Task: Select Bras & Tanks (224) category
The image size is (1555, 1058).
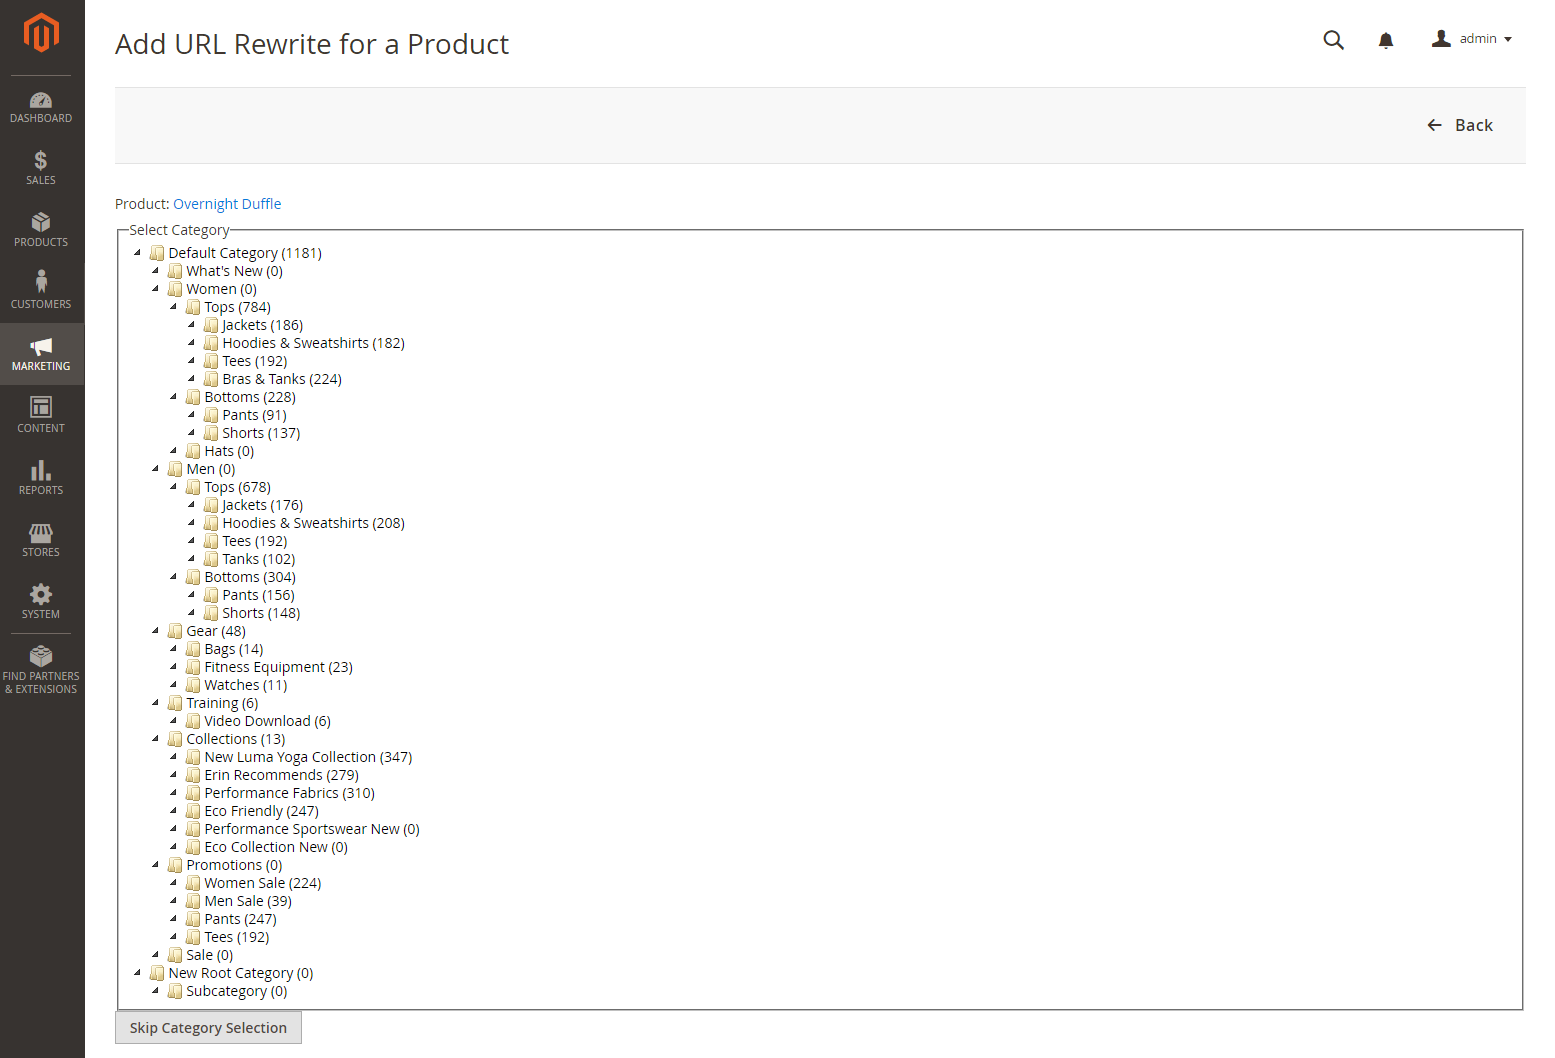Action: tap(282, 379)
